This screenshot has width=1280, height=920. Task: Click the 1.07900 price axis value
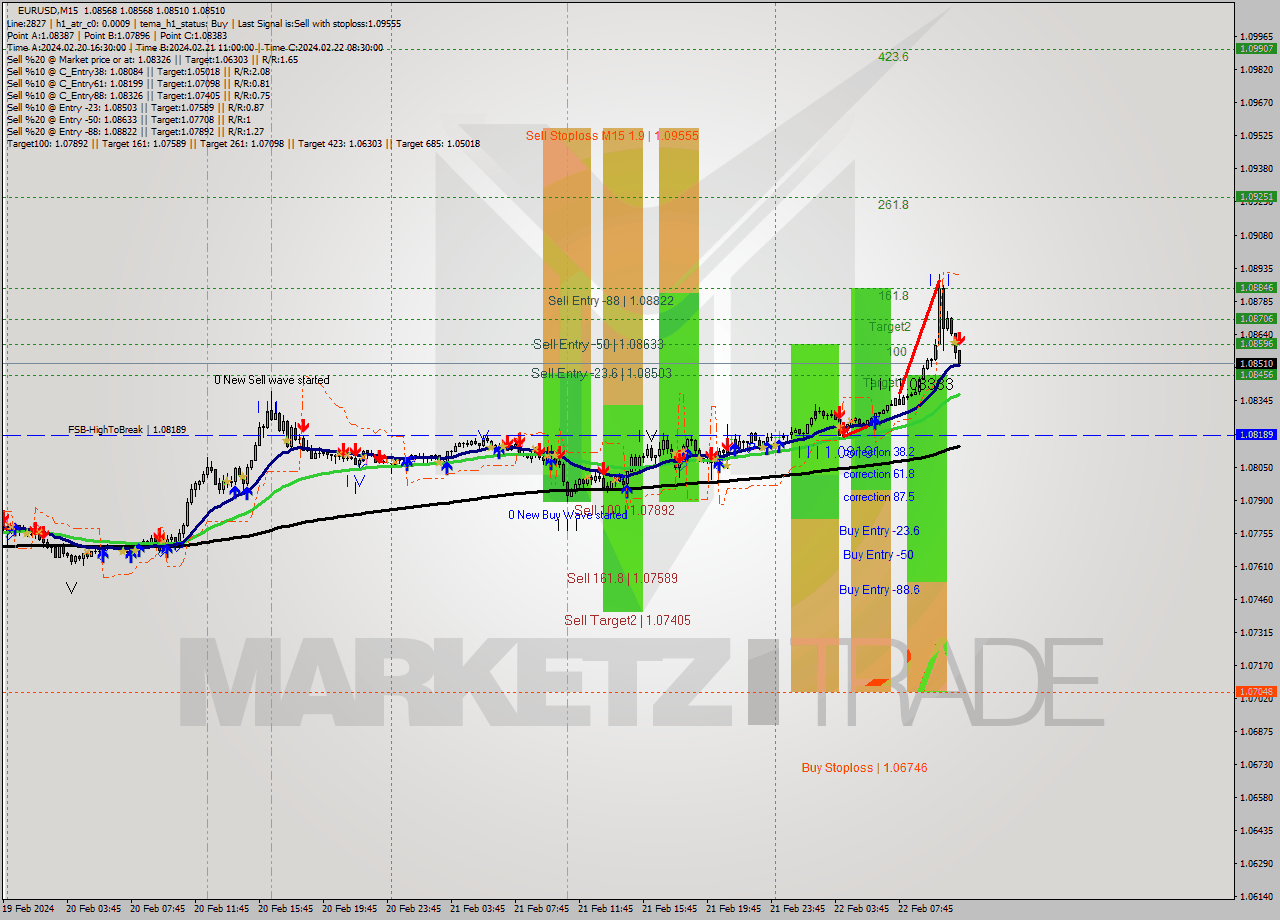tap(1256, 500)
